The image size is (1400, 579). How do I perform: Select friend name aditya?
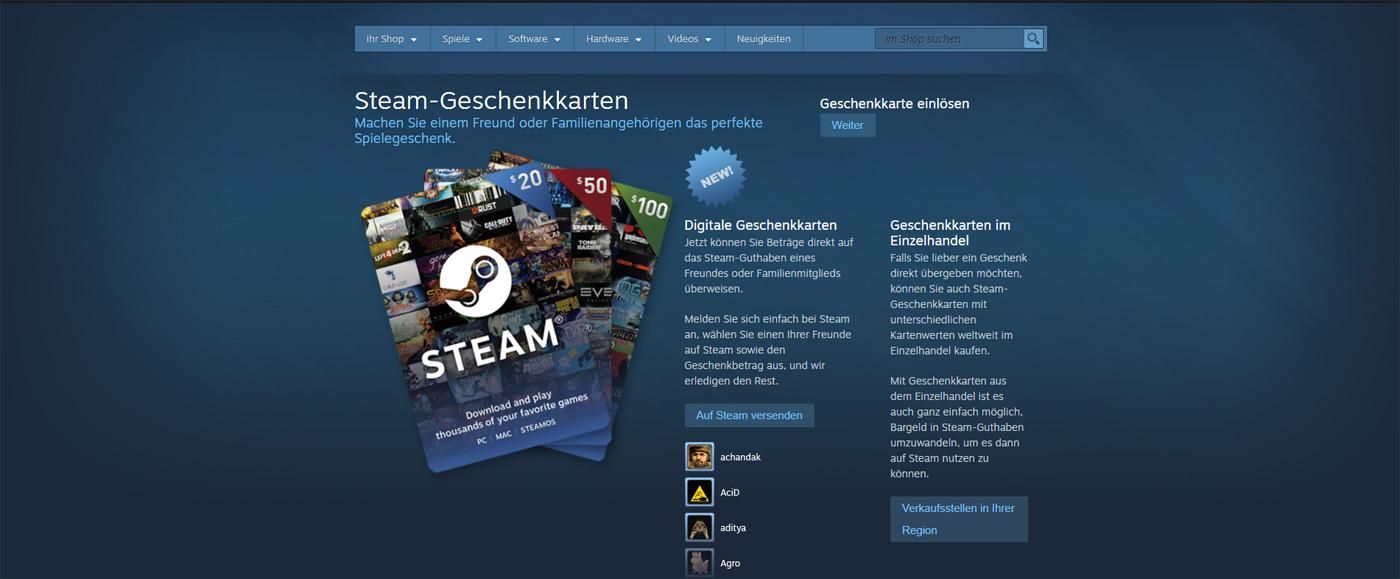pos(733,527)
